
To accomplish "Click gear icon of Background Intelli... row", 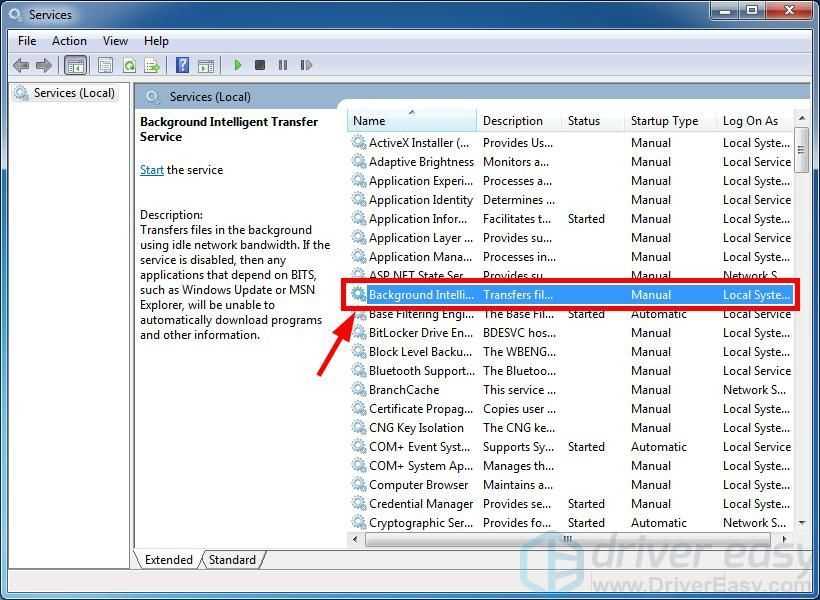I will click(x=359, y=295).
